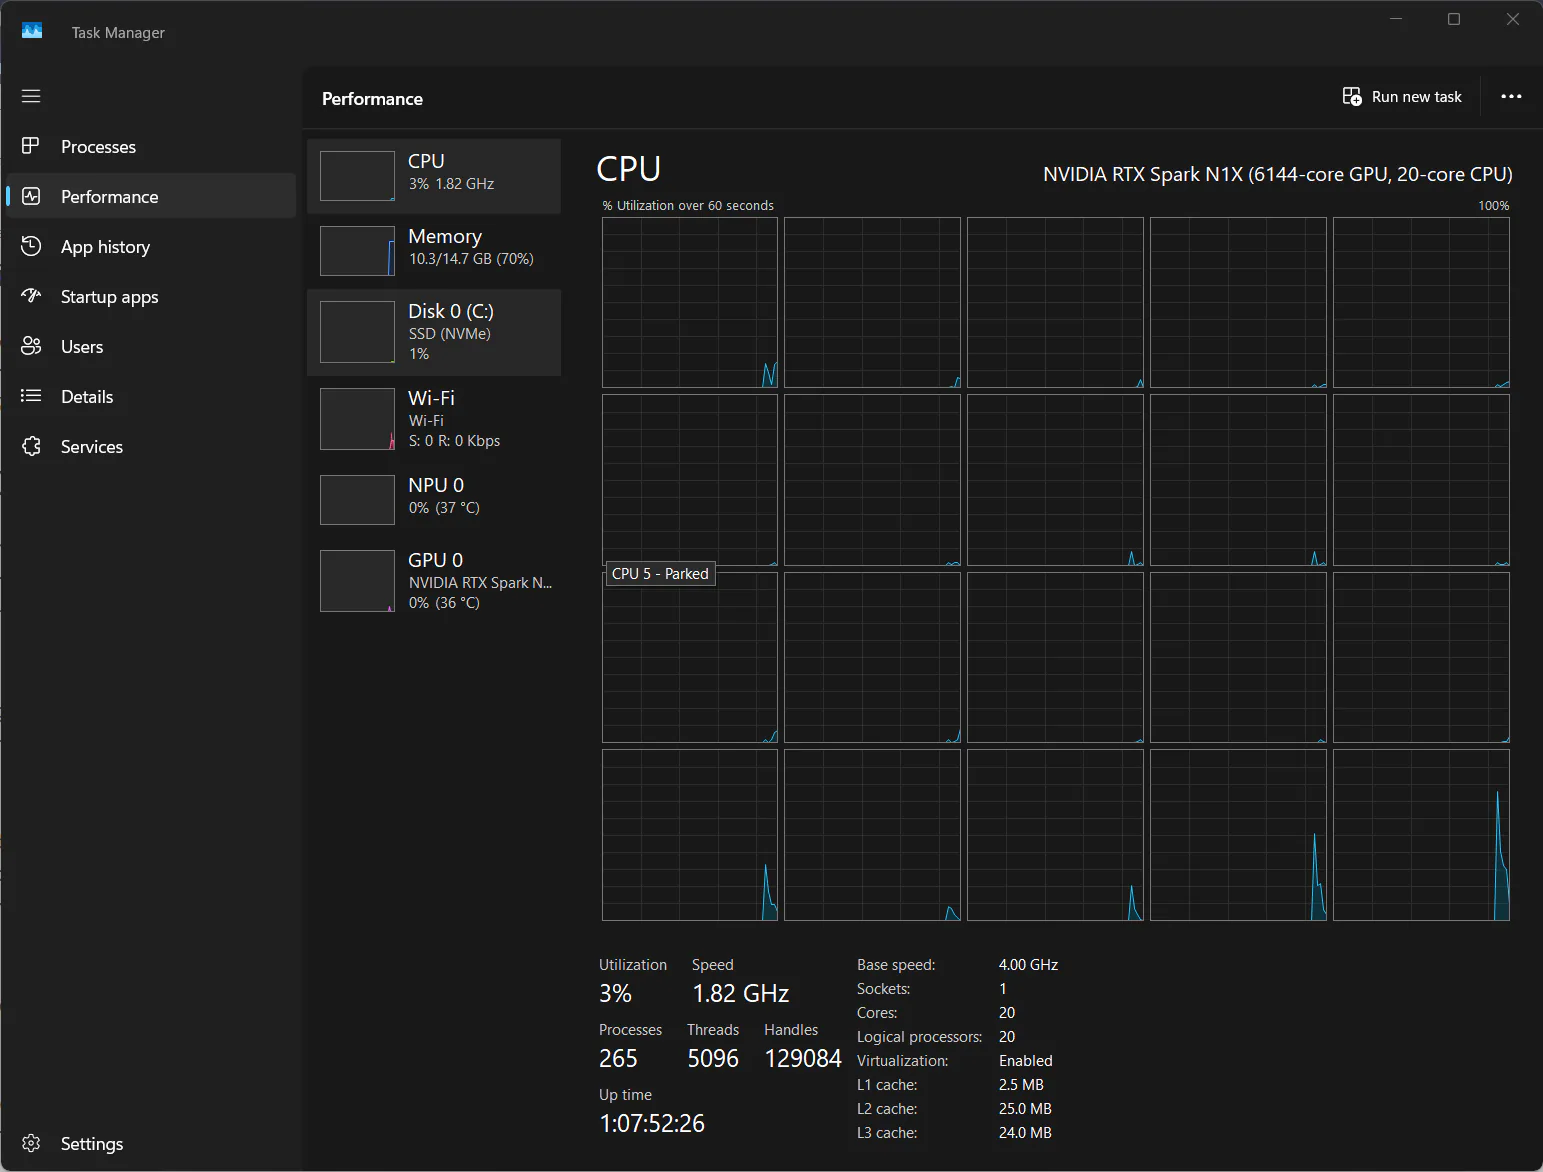Select GPU 0 NVIDIA RTX Spark resource
This screenshot has width=1543, height=1172.
[x=434, y=581]
